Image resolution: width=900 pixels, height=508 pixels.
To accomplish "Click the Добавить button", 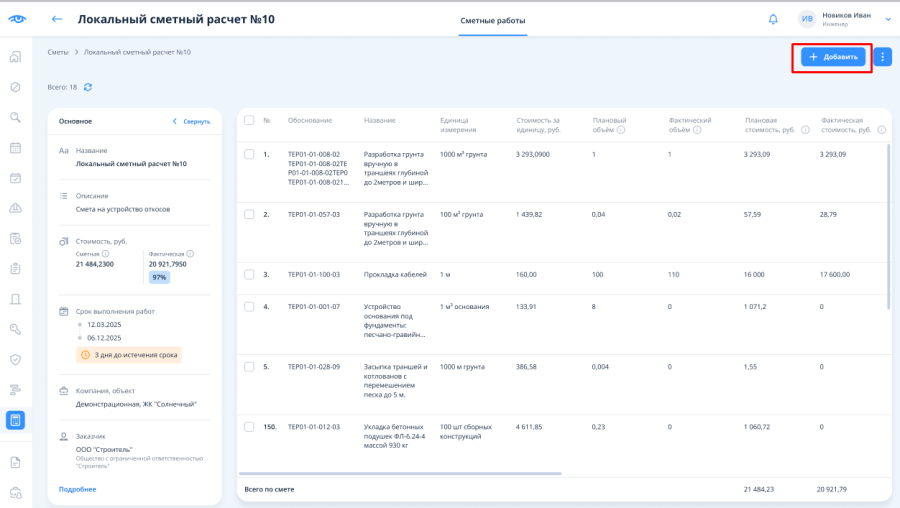I will [x=833, y=57].
